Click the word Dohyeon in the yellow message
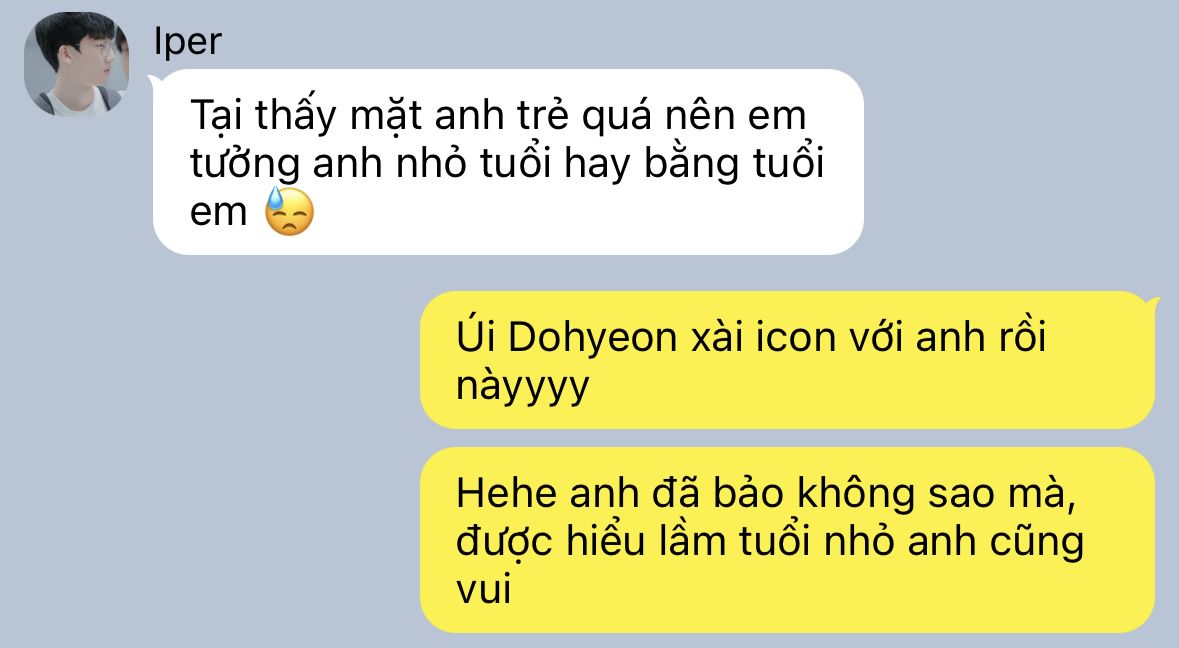1179x648 pixels. [593, 337]
